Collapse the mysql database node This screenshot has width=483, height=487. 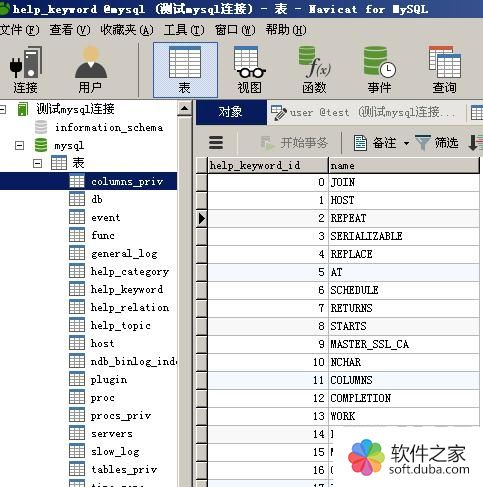point(20,145)
